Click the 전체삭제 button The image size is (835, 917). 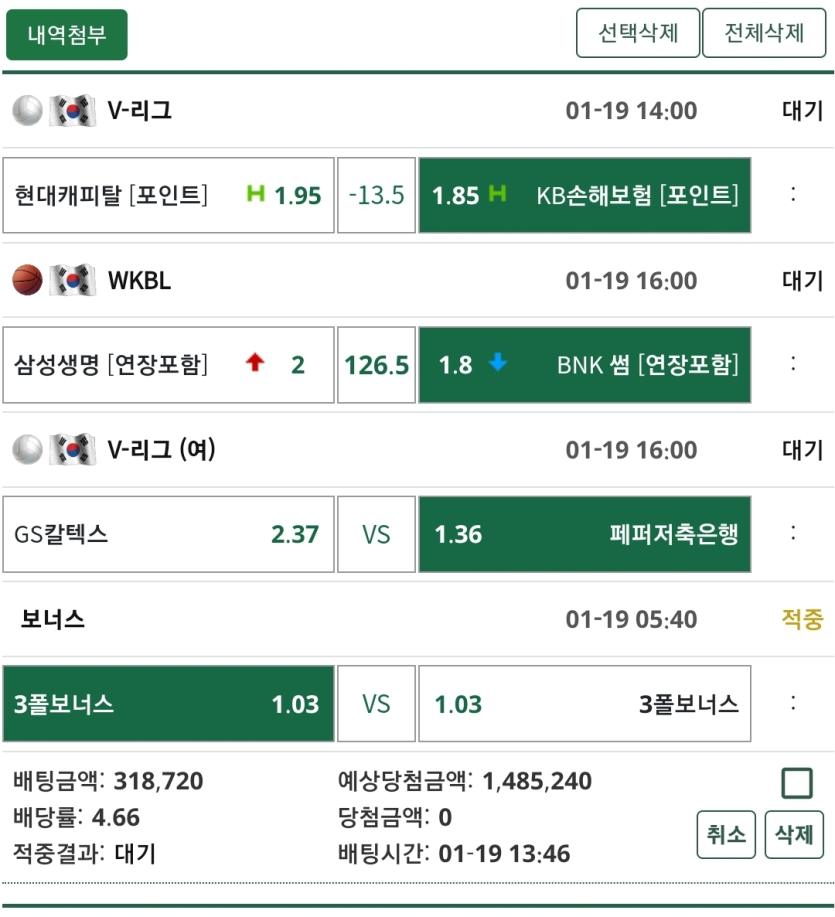pos(765,33)
